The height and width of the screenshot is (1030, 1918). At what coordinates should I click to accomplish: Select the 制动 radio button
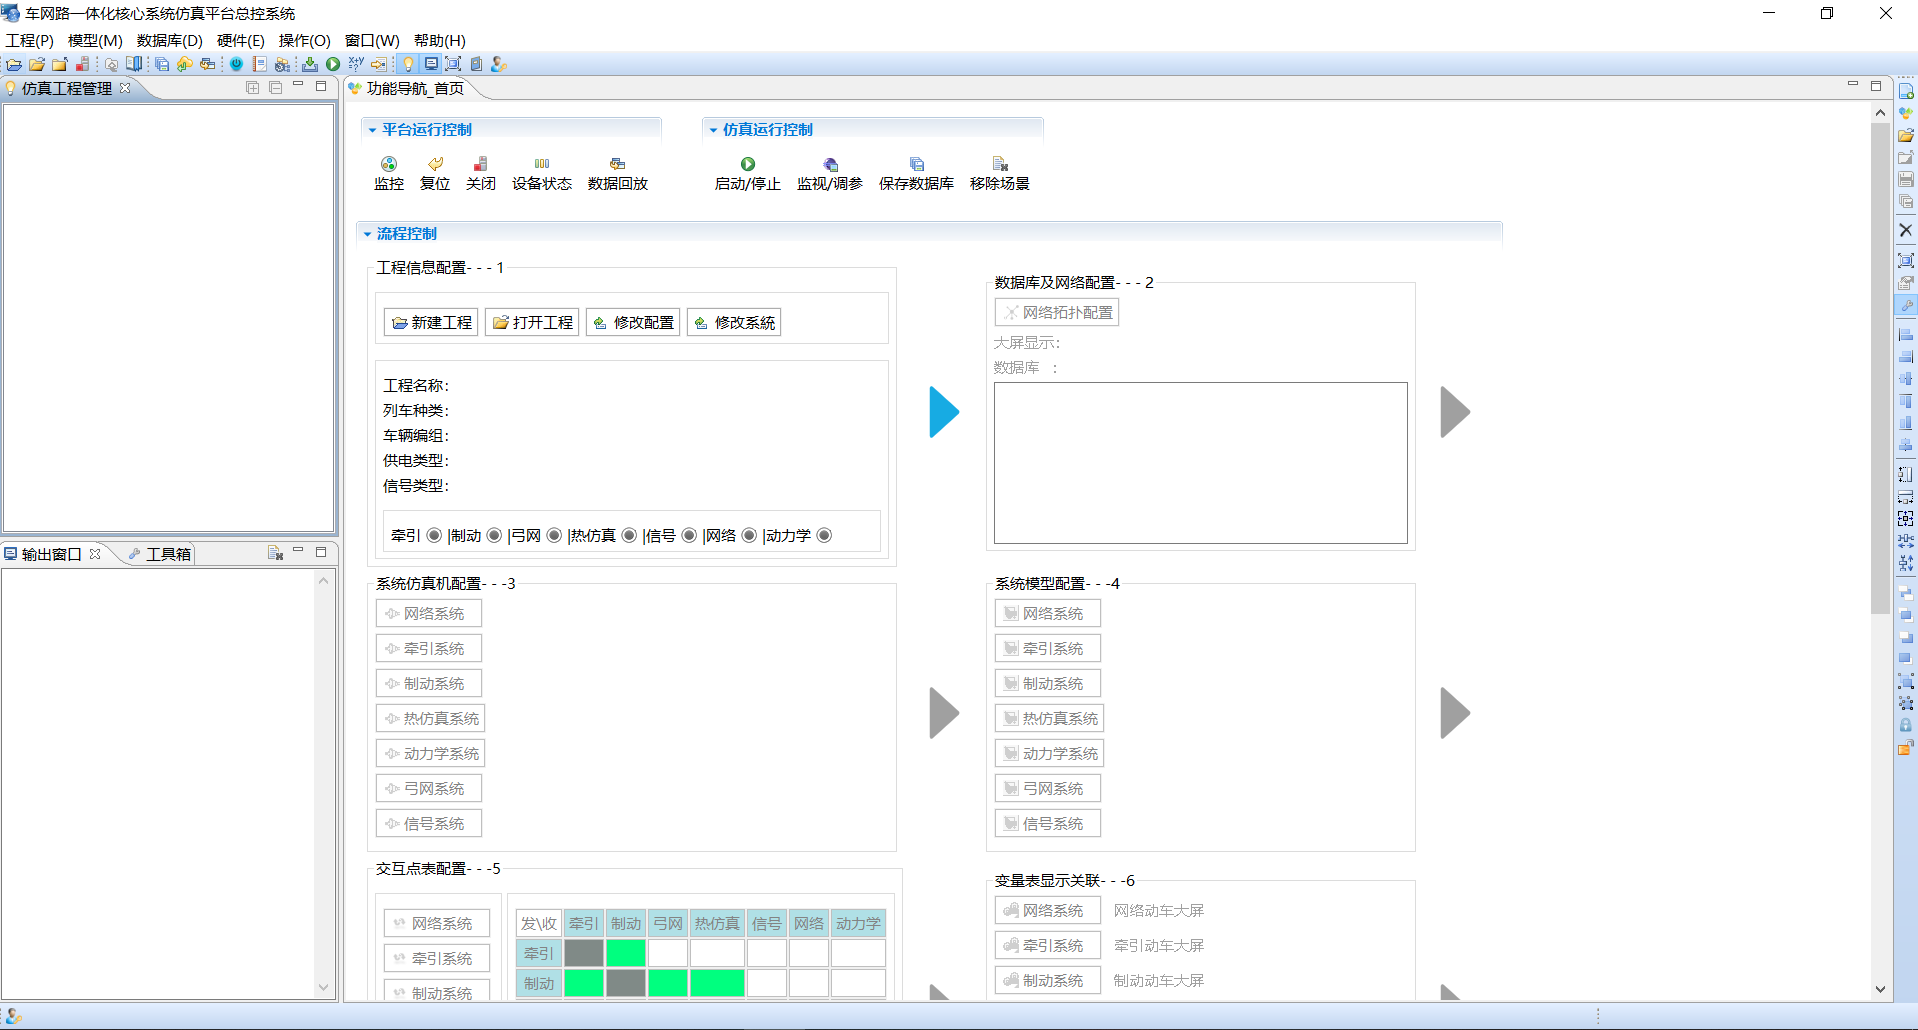[x=494, y=535]
